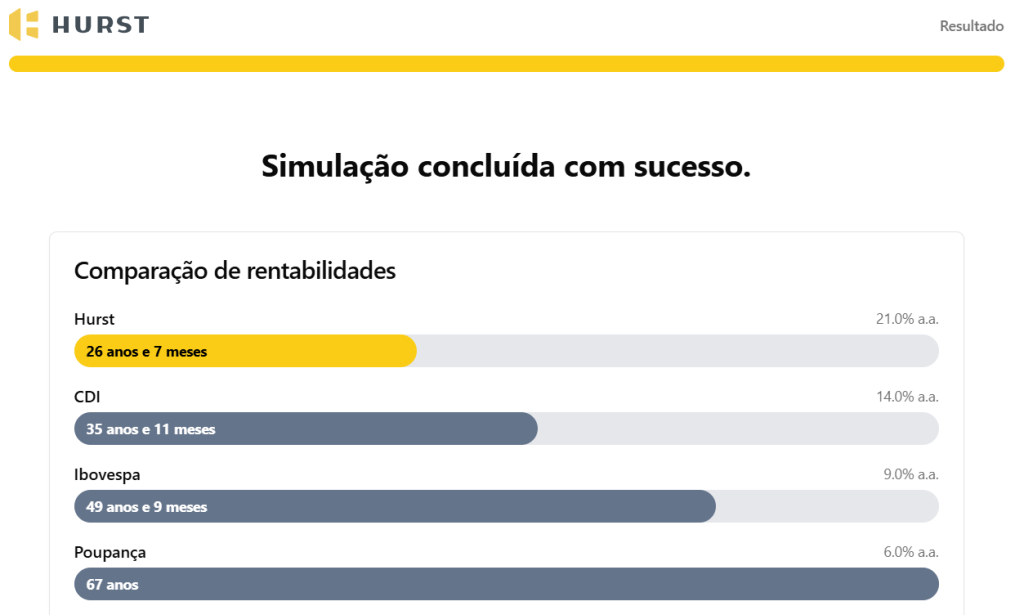
Task: Click the 26 anos e 7 meses text
Action: pyautogui.click(x=146, y=352)
